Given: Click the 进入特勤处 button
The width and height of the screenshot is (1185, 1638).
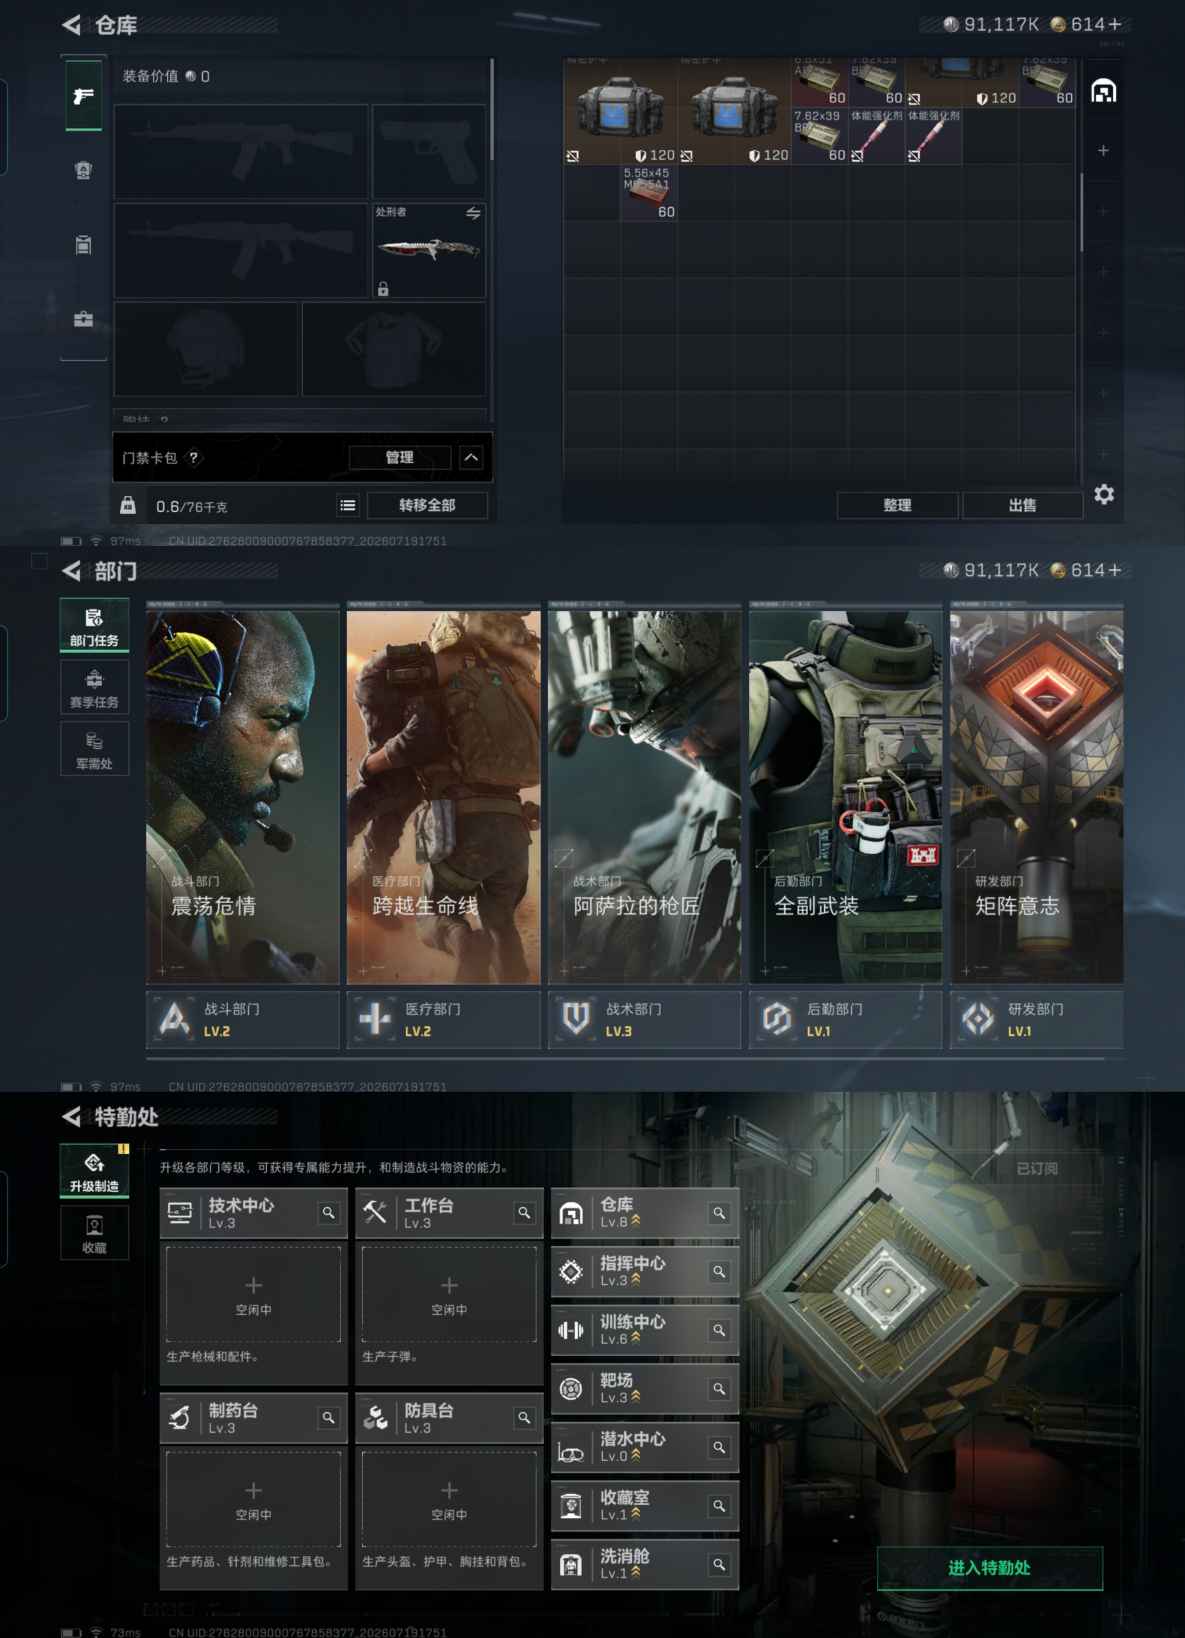Looking at the screenshot, I should click(989, 1568).
